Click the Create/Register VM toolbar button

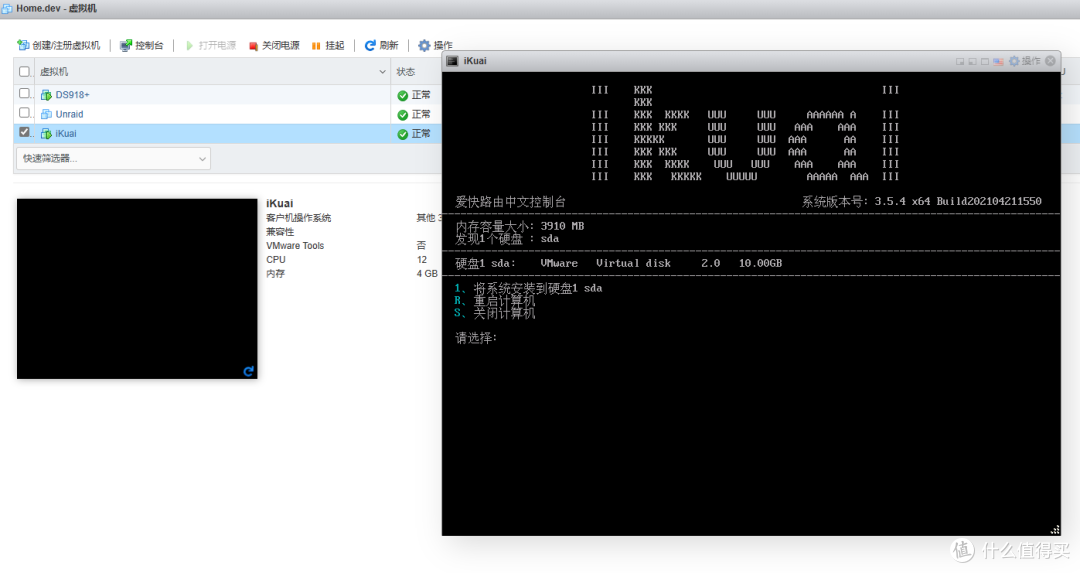[59, 46]
